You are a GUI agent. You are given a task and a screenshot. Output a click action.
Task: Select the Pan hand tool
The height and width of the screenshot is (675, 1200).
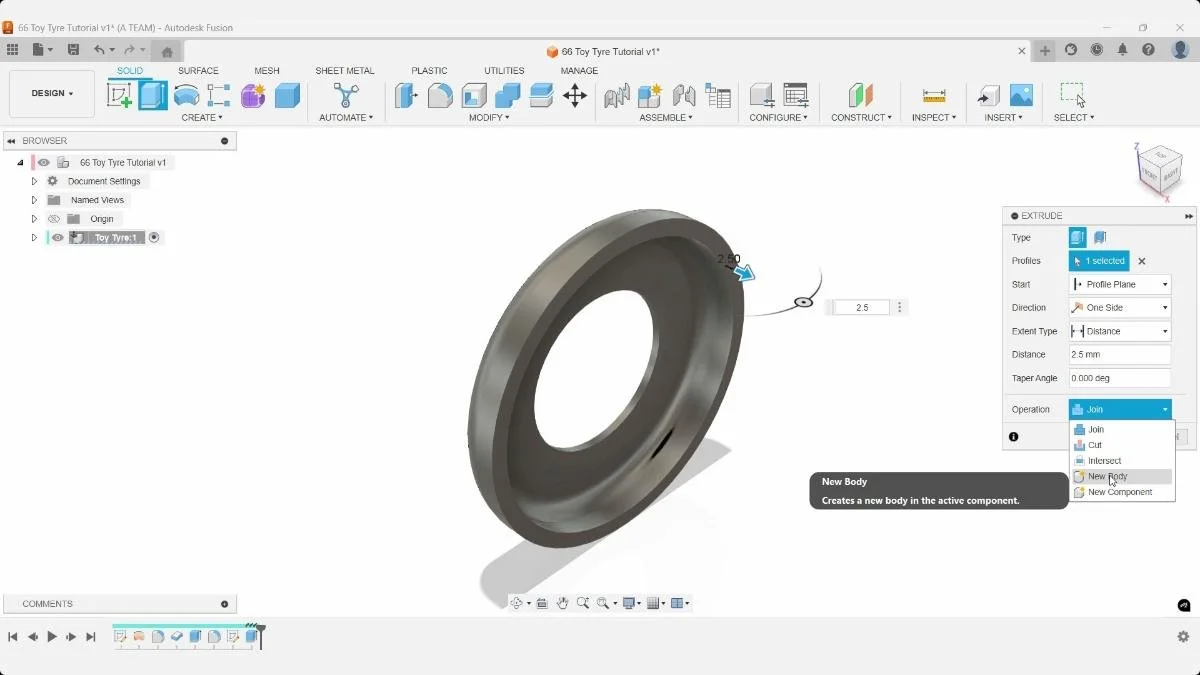click(x=563, y=603)
